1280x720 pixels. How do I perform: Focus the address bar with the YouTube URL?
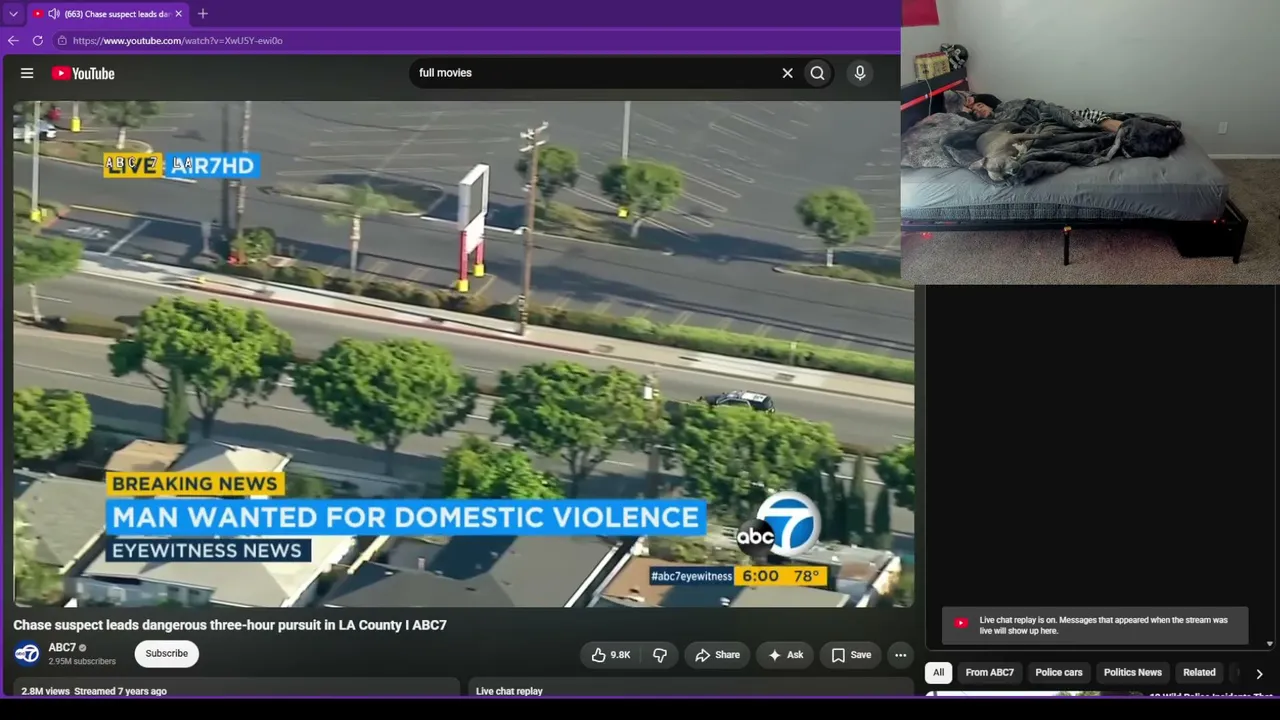480,41
